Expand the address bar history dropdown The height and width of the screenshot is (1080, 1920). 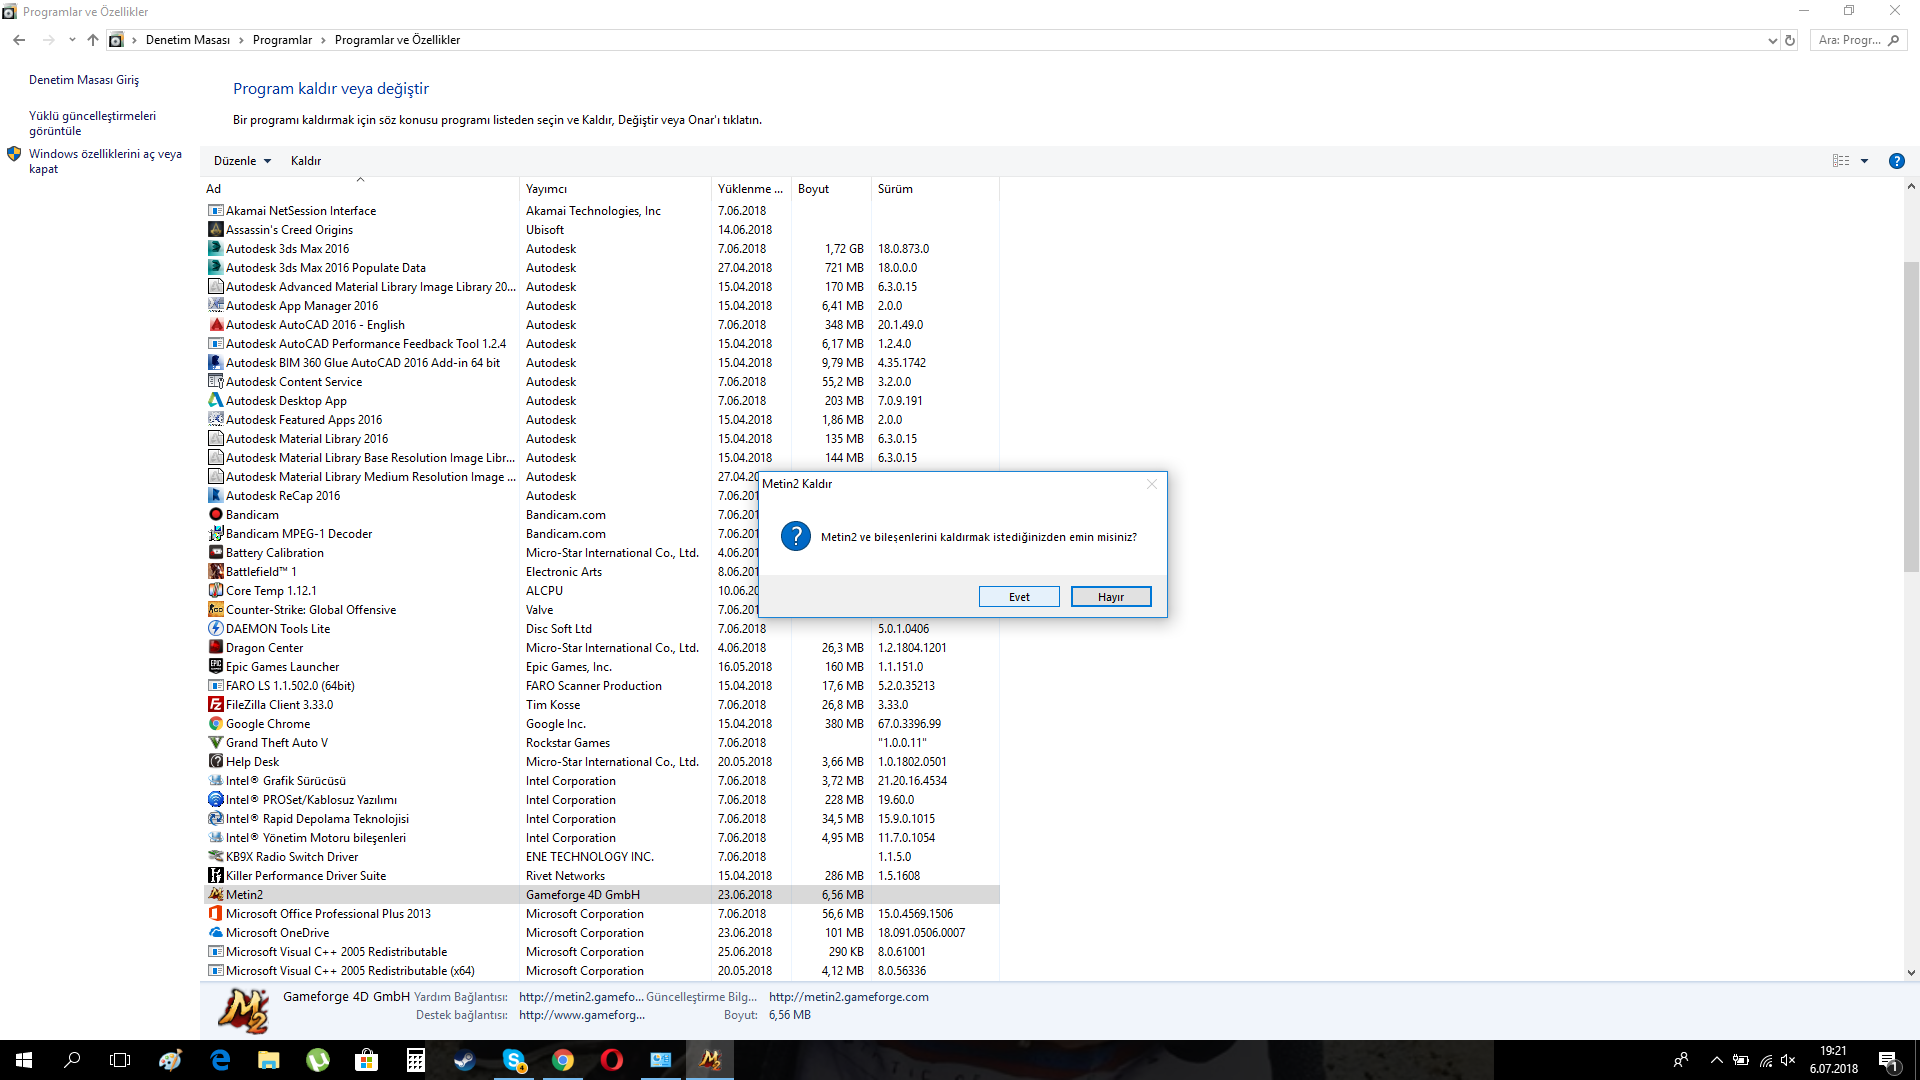pyautogui.click(x=1772, y=40)
